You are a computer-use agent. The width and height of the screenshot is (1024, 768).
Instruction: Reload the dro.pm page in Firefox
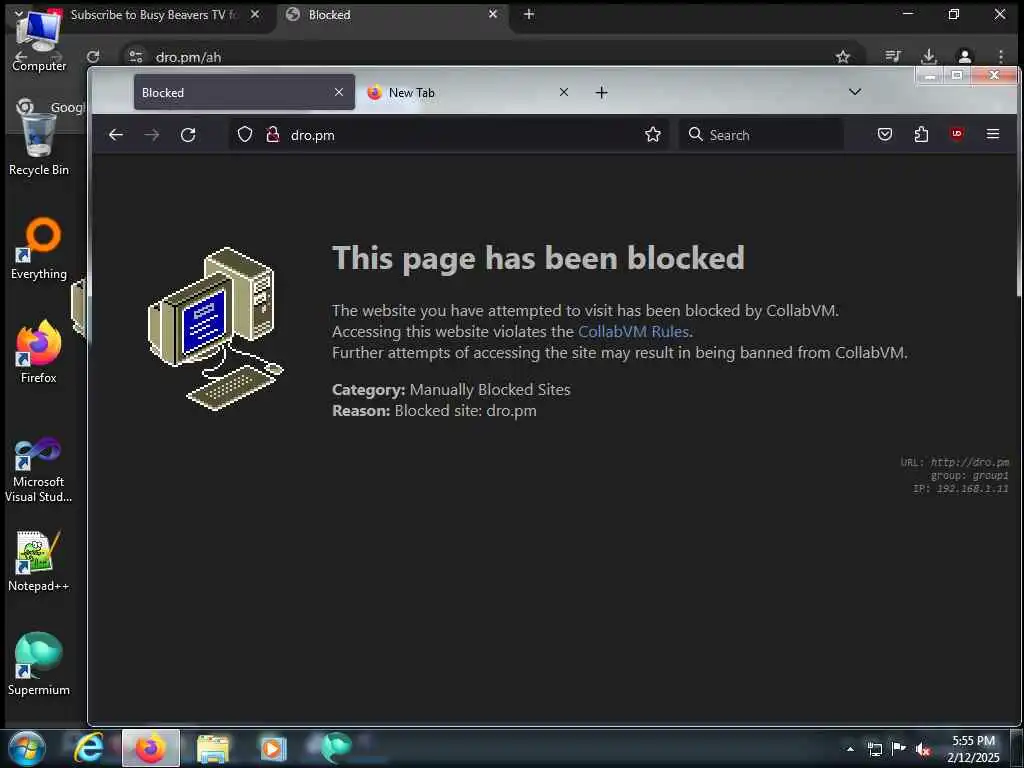point(188,135)
